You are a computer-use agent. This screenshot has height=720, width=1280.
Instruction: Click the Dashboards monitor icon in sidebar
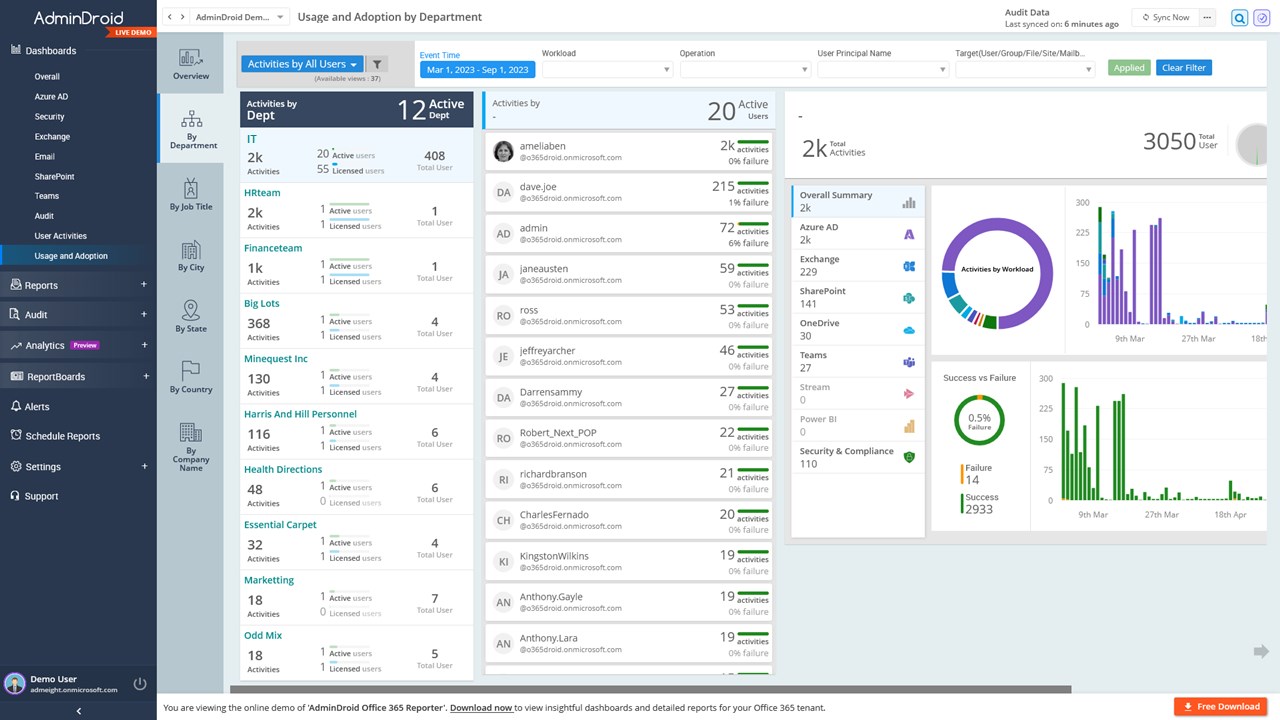15,51
